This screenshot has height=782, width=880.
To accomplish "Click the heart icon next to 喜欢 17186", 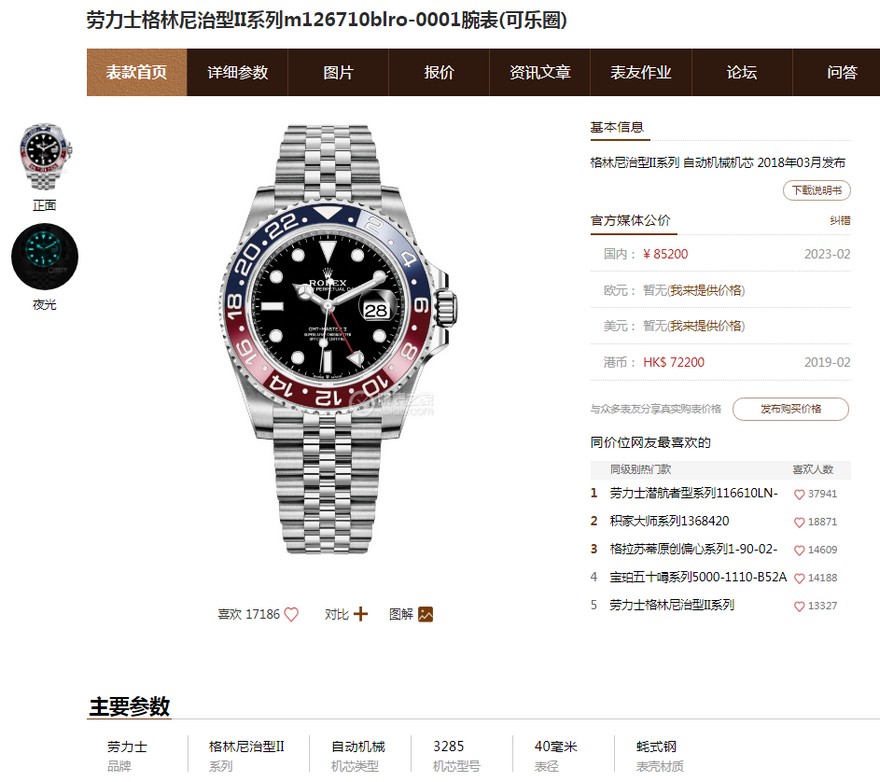I will (291, 614).
